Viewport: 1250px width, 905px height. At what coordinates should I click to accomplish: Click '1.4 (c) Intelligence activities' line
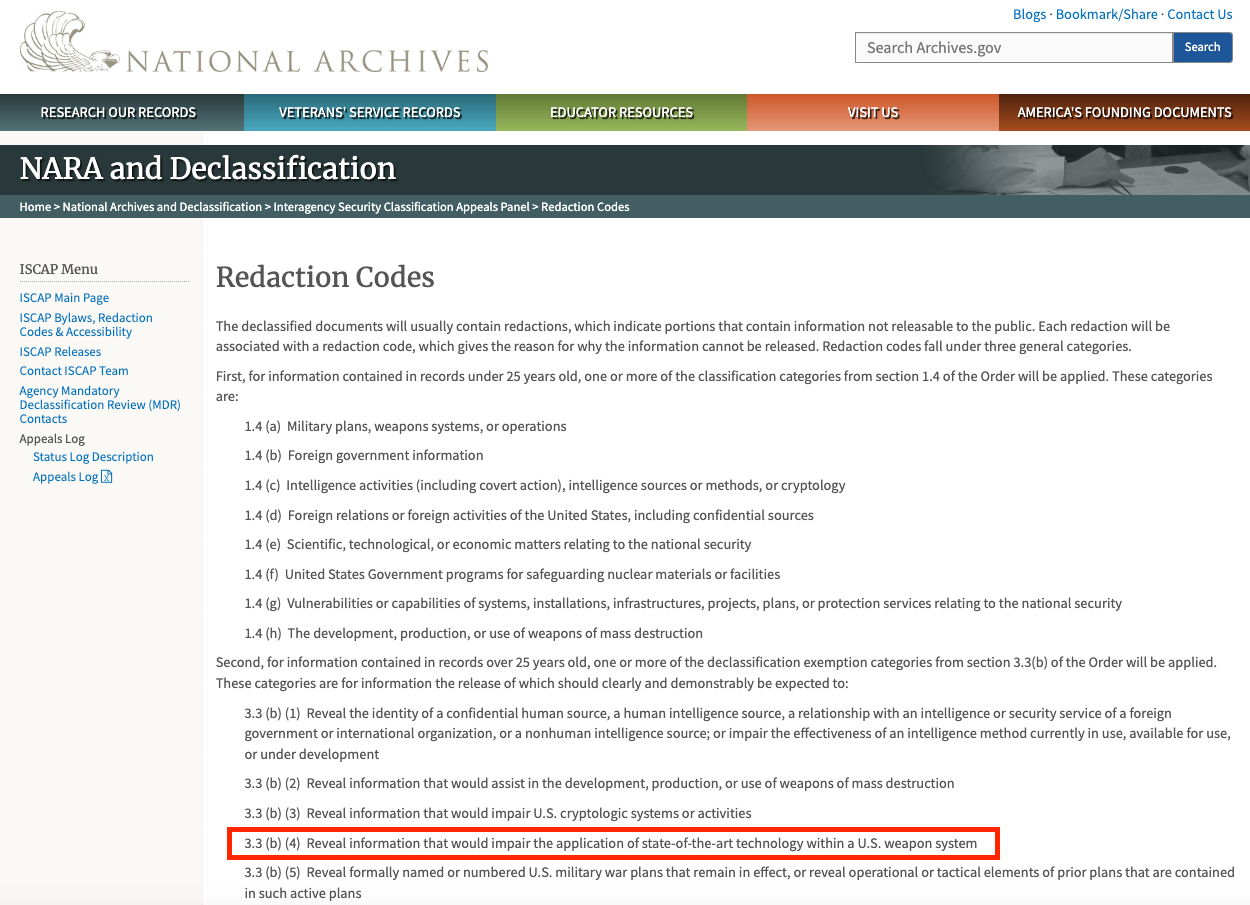click(x=545, y=485)
